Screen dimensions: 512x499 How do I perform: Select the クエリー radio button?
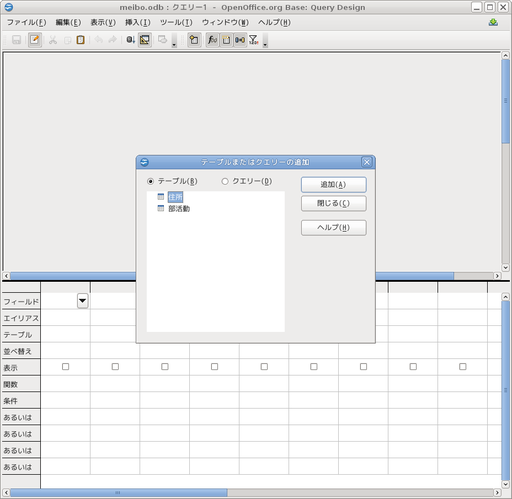(225, 181)
